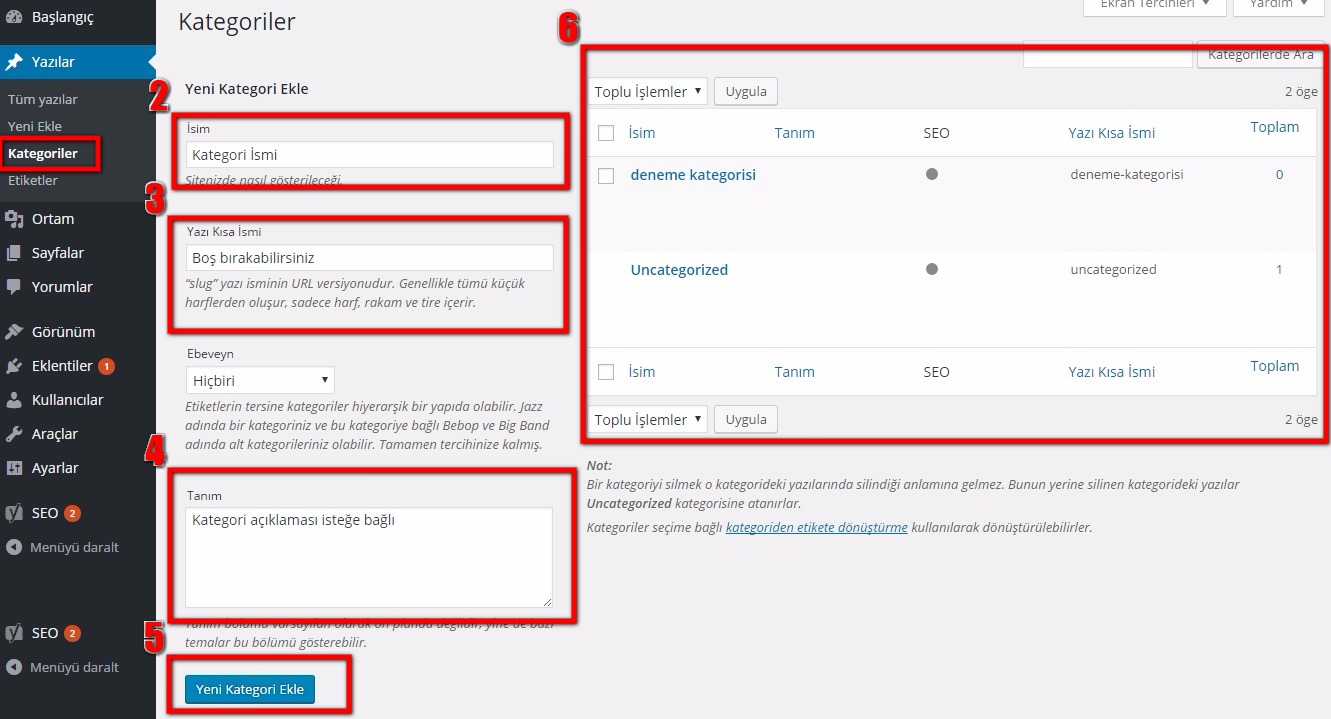Viewport: 1331px width, 719px height.
Task: Click the lower Menüyü daralt collapse arrow
Action: coord(14,667)
